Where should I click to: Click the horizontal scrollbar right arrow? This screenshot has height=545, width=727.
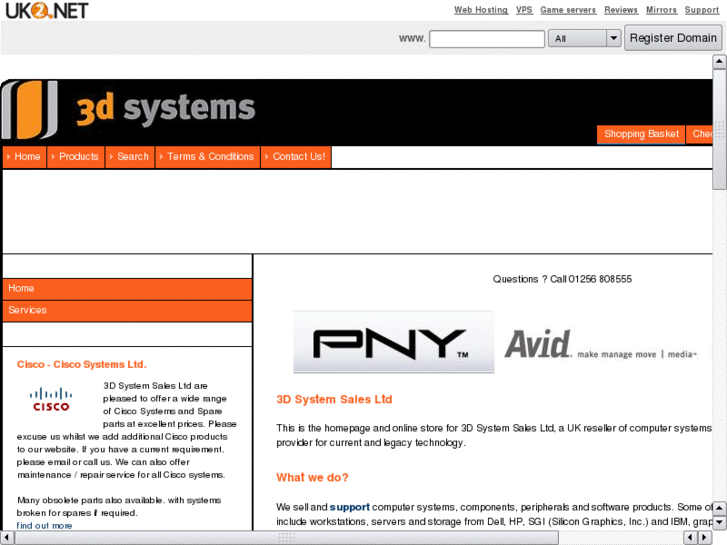[705, 538]
